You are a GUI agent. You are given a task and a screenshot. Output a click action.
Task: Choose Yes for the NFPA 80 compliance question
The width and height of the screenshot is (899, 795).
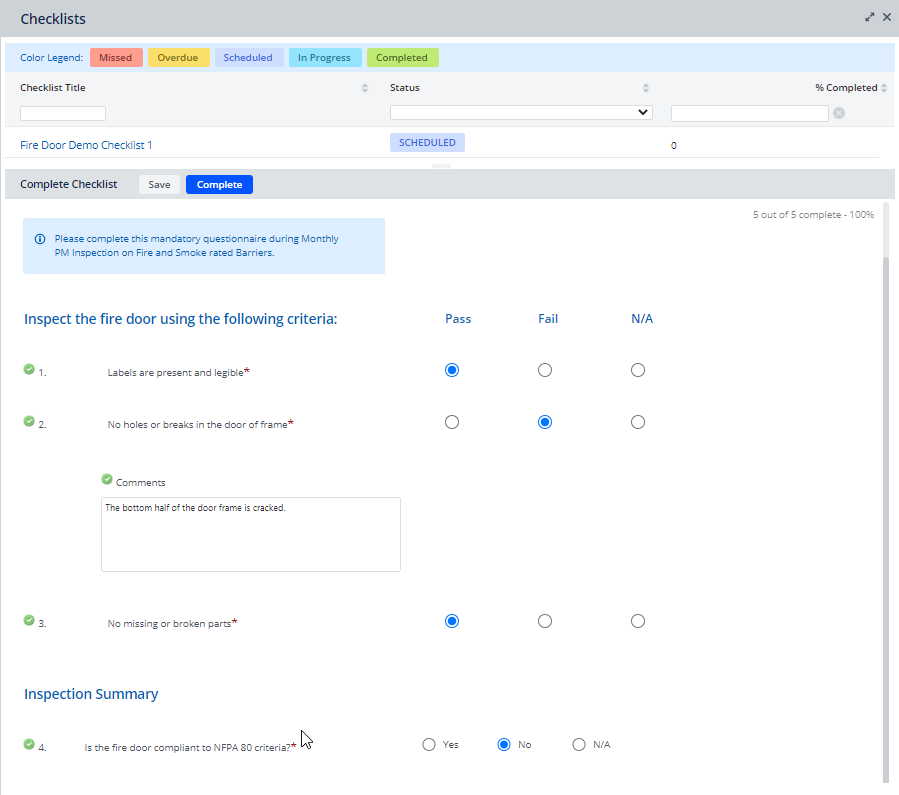point(429,744)
